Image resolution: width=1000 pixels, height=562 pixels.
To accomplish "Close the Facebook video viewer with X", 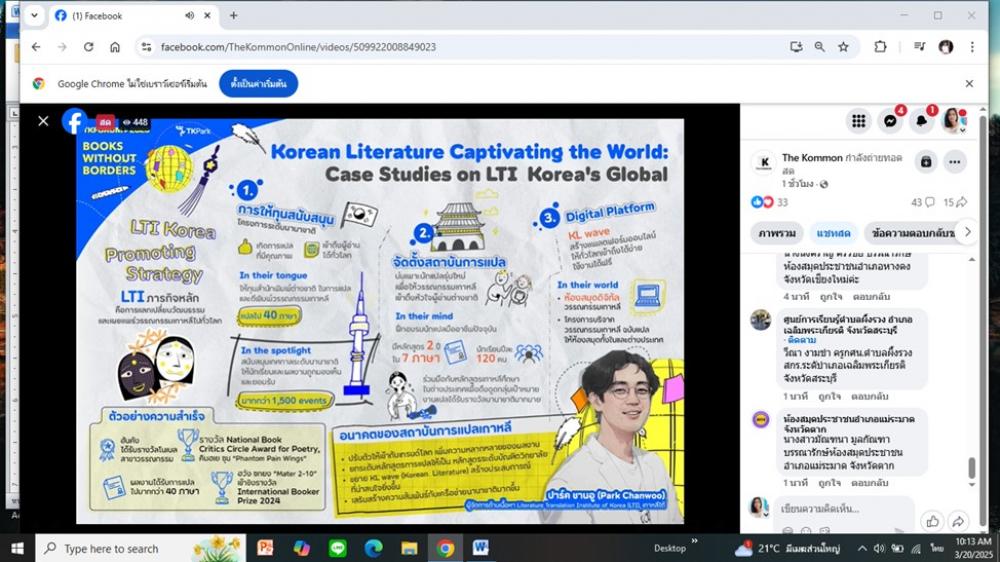I will coord(43,121).
